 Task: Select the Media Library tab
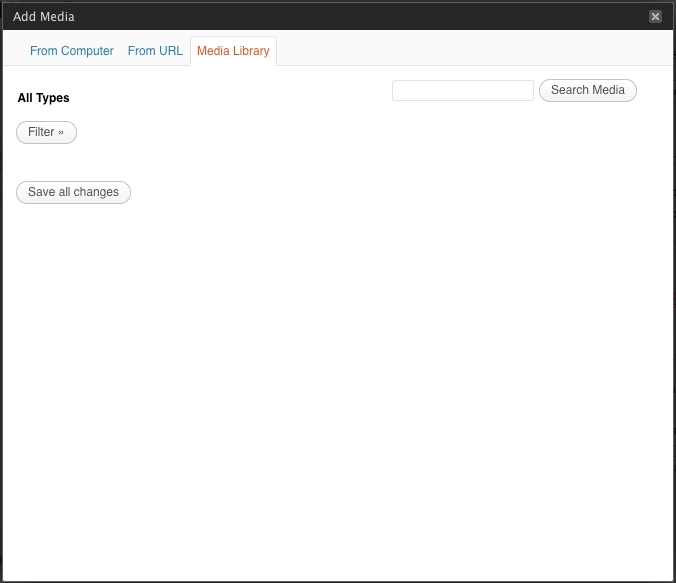coord(233,51)
